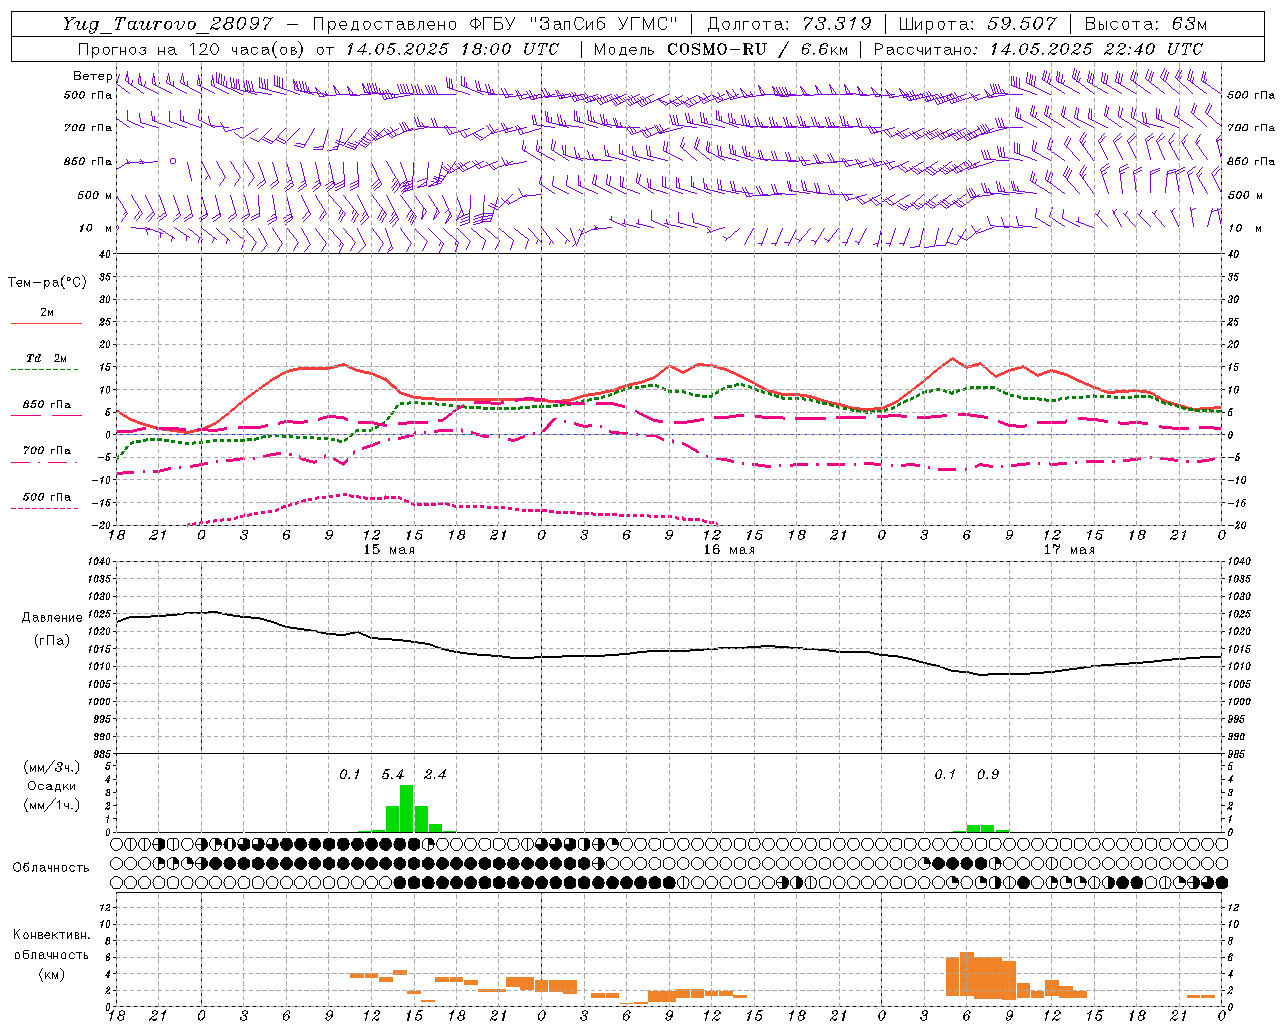Click the (мм/3ч.) precipitation unit label
Image resolution: width=1280 pixels, height=1024 pixels.
click(x=52, y=767)
